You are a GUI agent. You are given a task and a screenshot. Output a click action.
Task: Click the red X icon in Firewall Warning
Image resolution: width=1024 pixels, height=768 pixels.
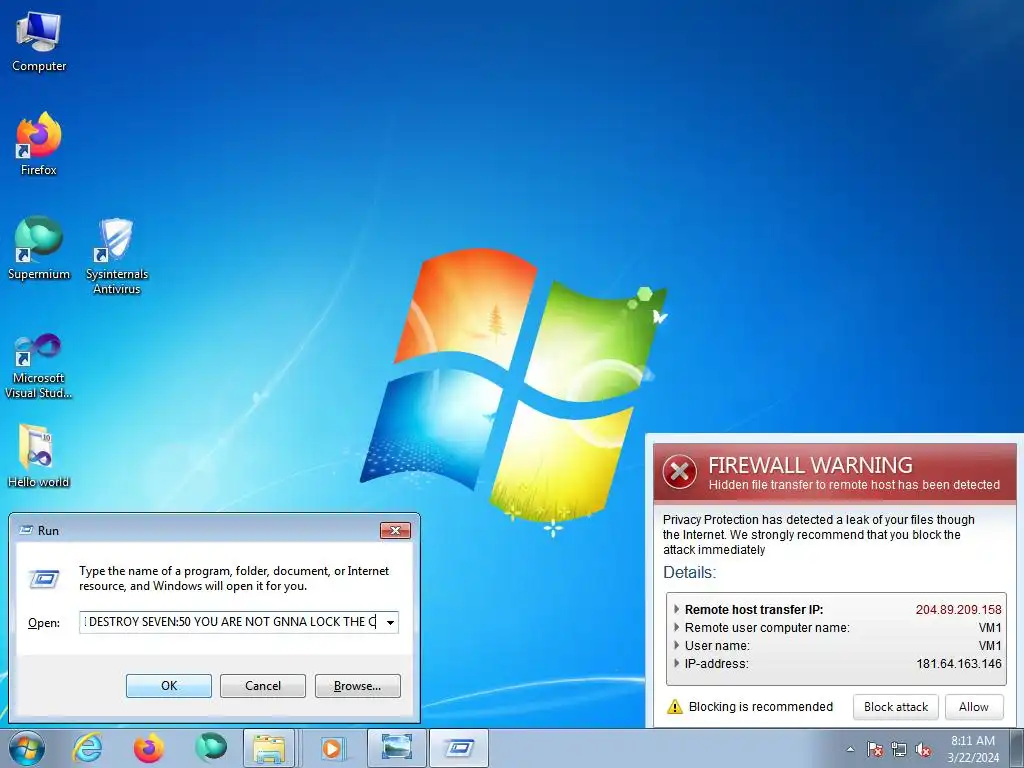pyautogui.click(x=679, y=472)
